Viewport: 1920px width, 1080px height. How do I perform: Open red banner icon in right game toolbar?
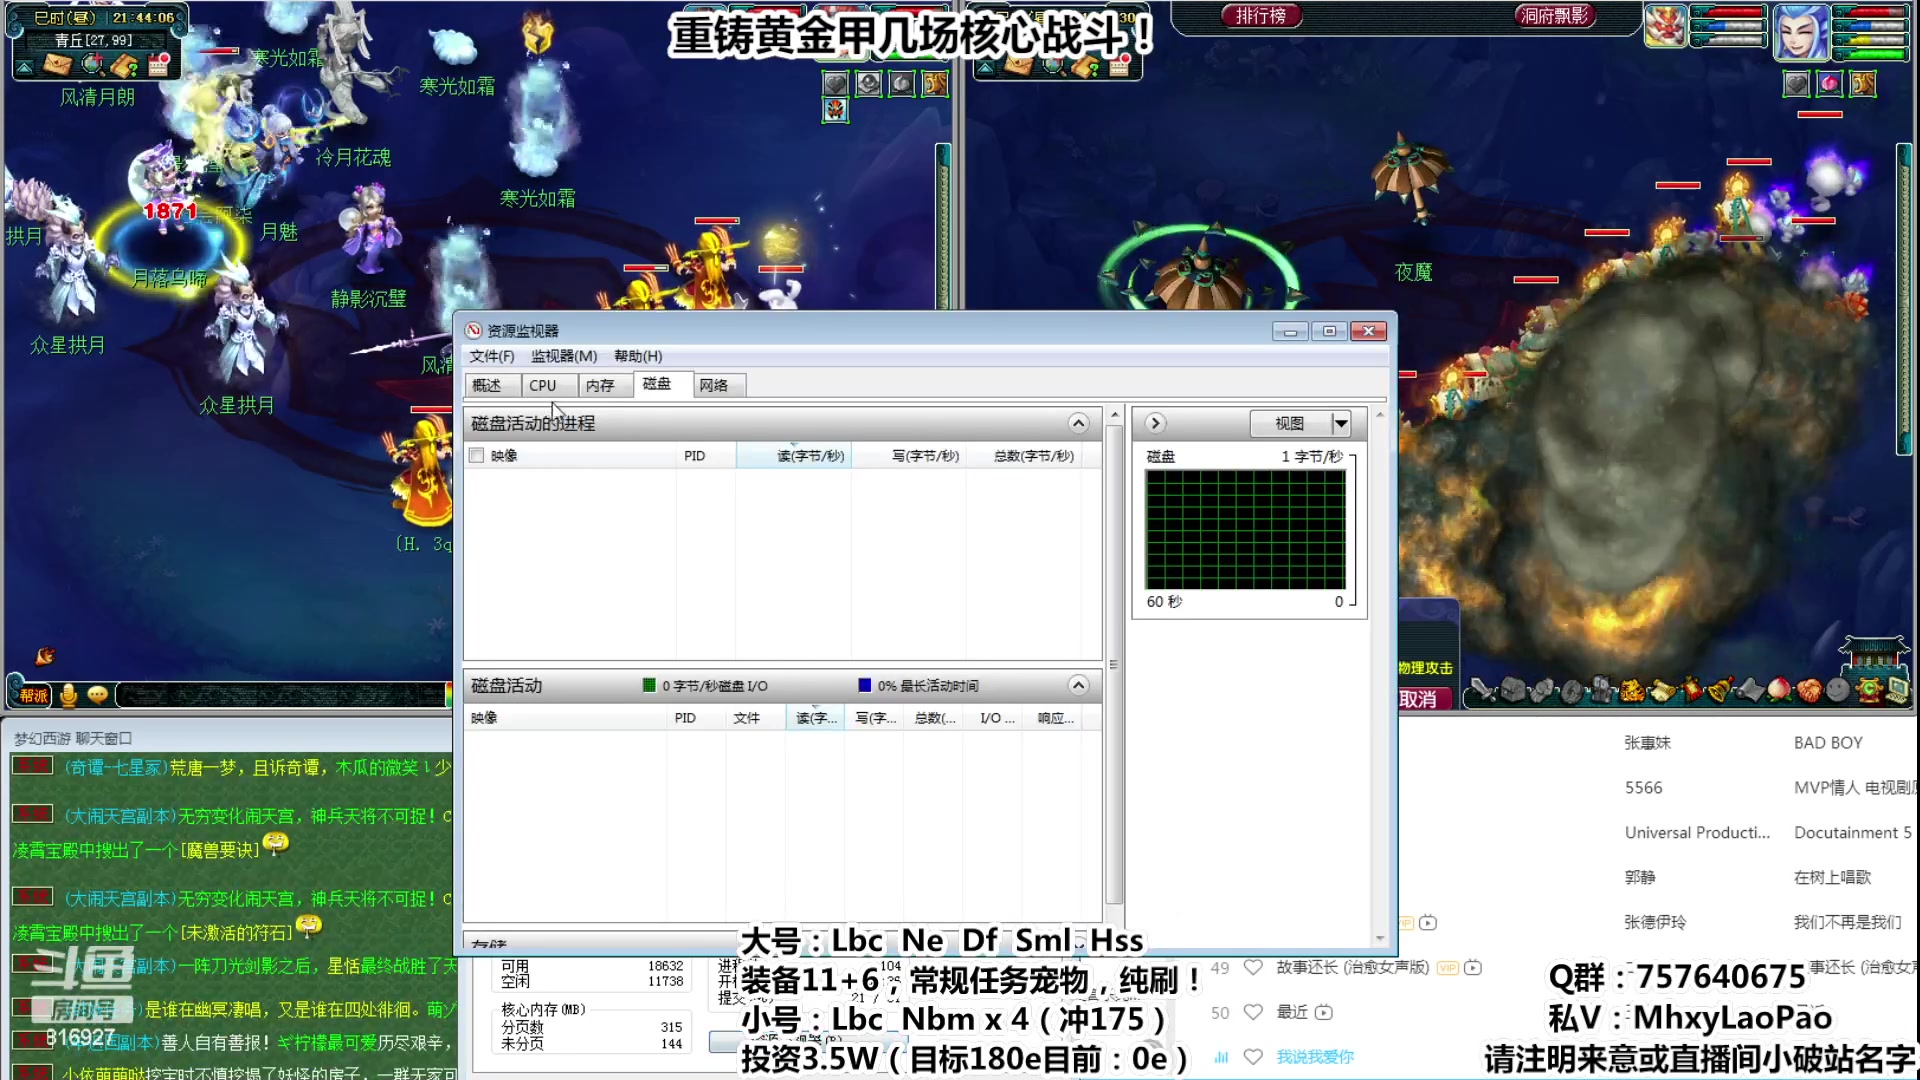point(1691,690)
